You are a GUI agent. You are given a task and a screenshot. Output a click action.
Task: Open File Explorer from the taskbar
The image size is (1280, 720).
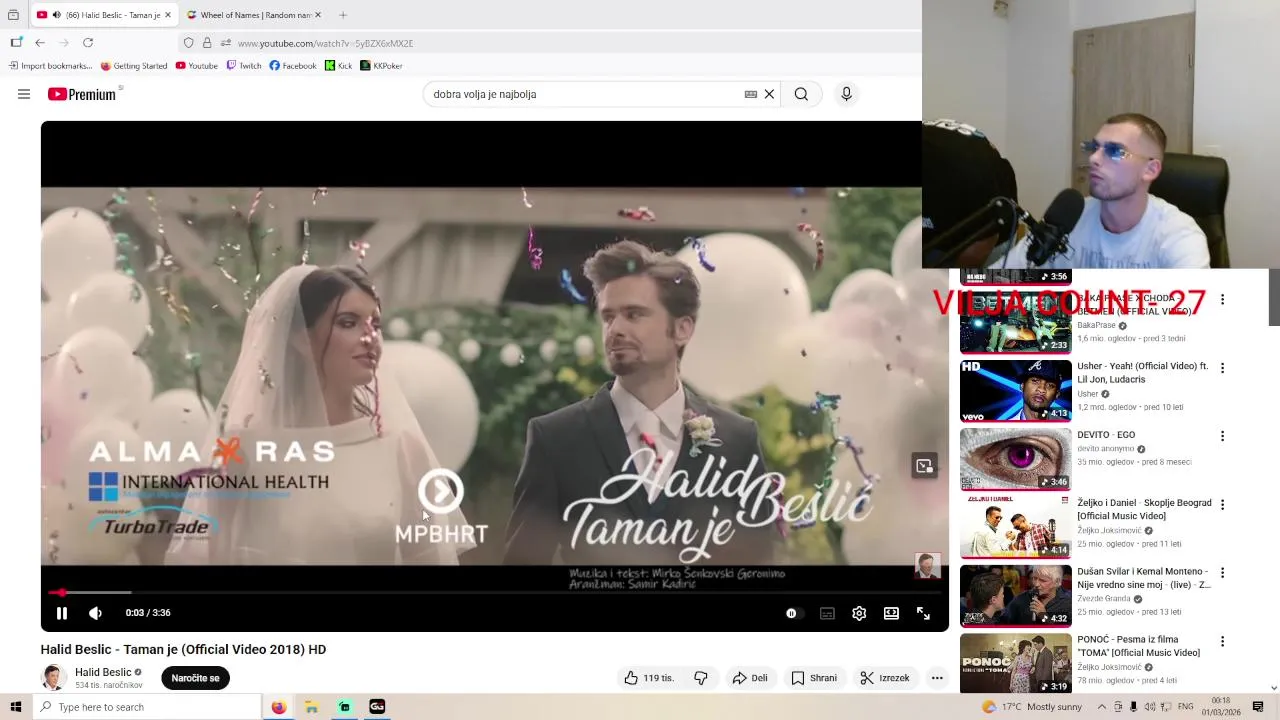point(311,707)
